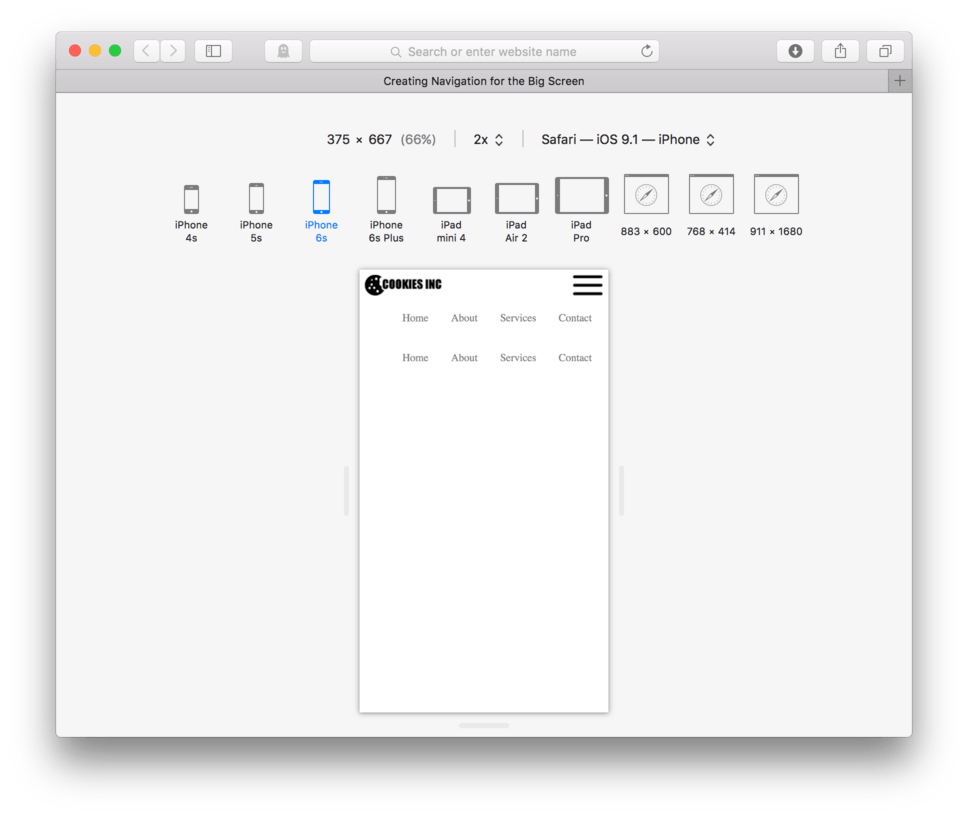Add a new tab with plus button

(x=899, y=81)
